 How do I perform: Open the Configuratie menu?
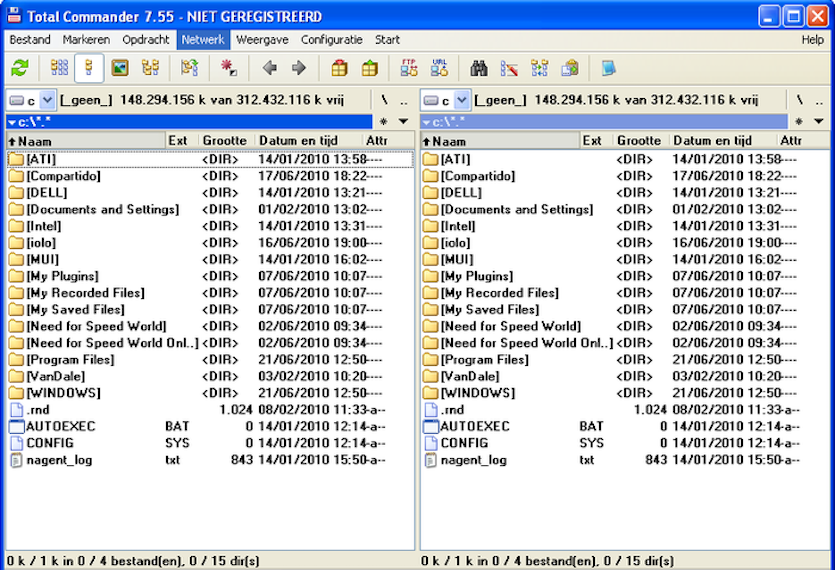coord(331,40)
